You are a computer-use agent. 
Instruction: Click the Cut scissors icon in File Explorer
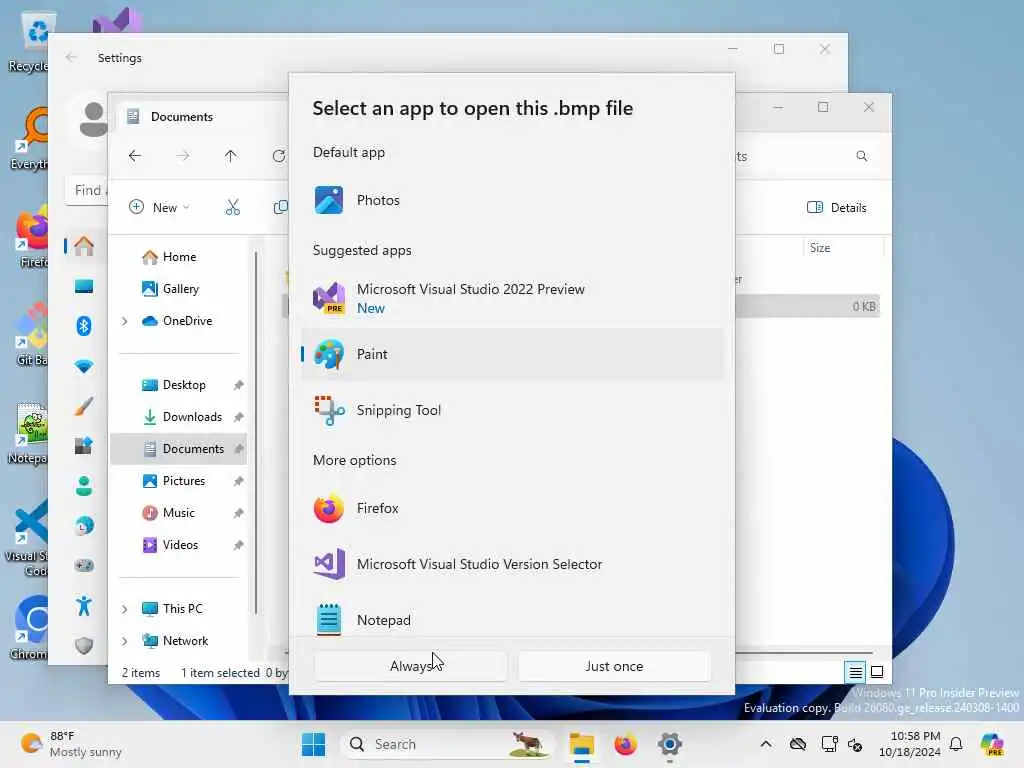click(232, 208)
